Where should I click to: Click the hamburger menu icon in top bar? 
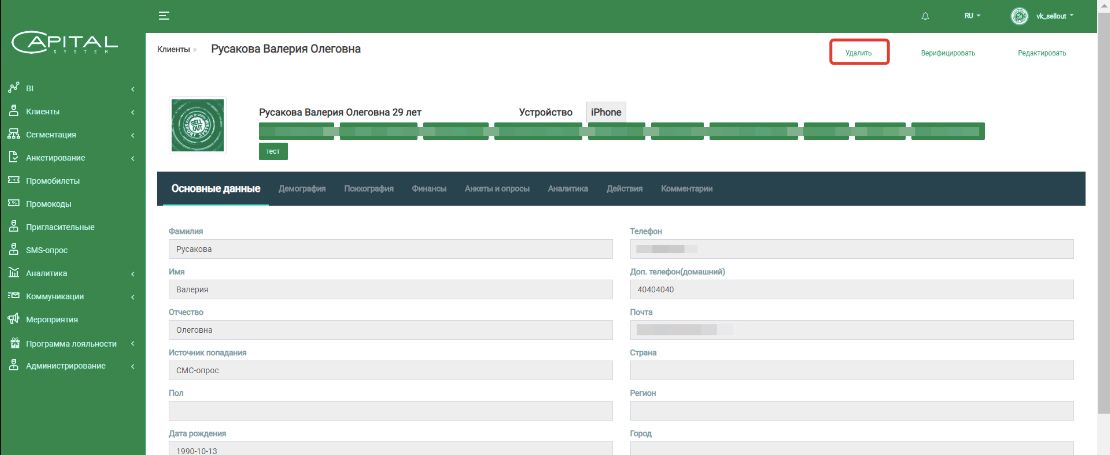164,16
